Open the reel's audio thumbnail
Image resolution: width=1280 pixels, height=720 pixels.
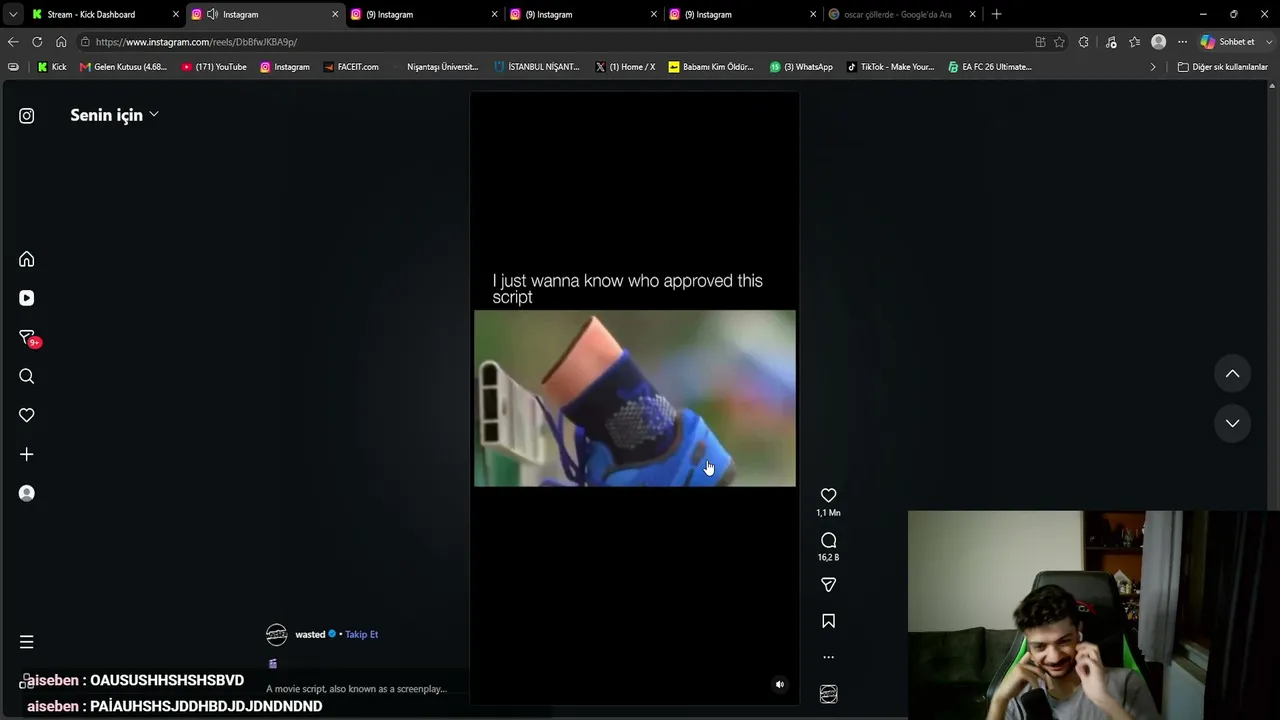tap(828, 694)
